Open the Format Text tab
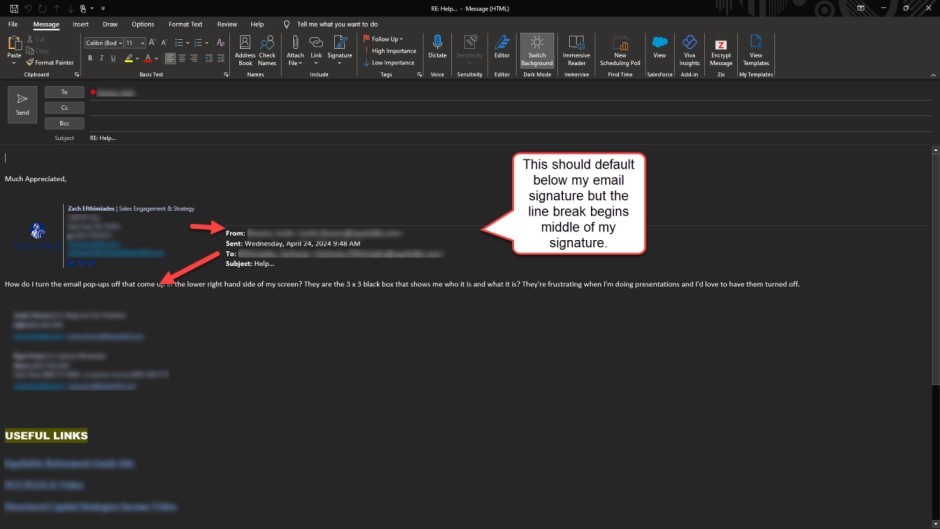This screenshot has height=529, width=940. click(185, 25)
